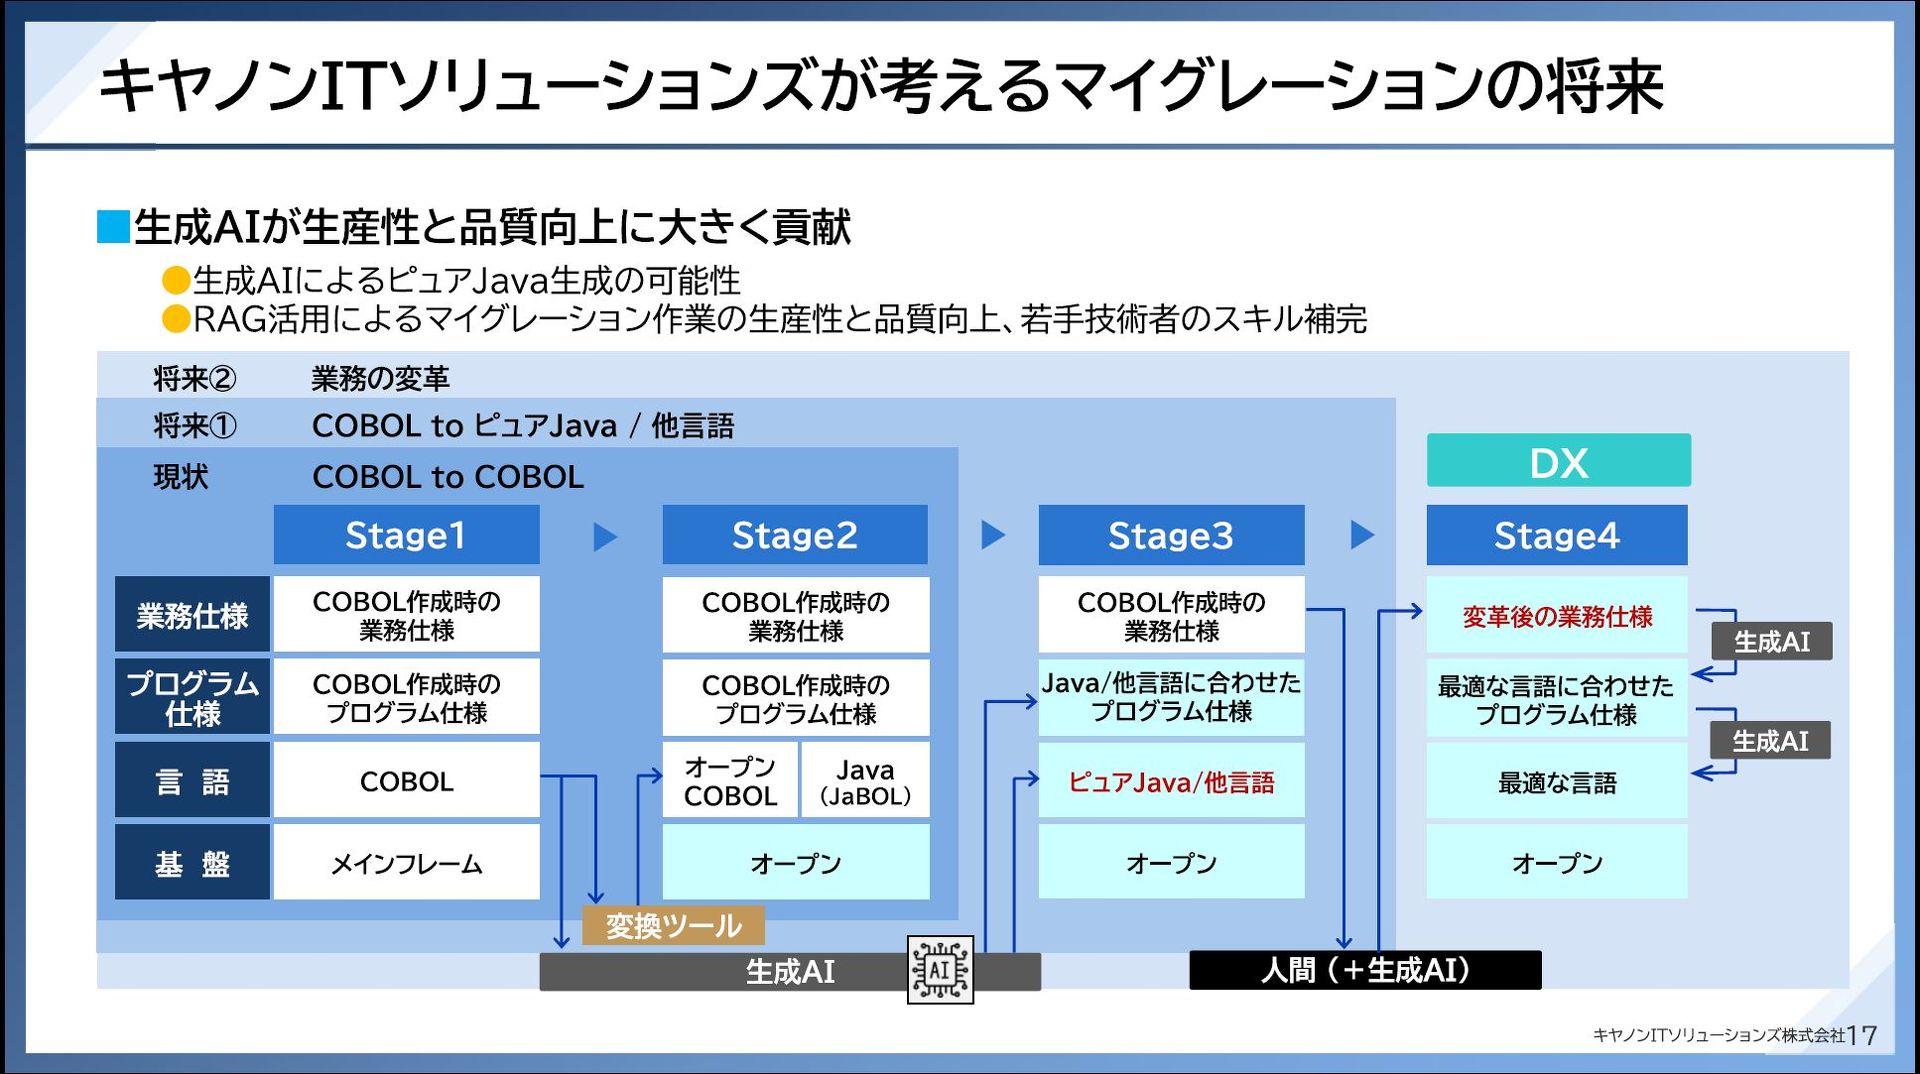Click the 最適な言語 cell
Image resolution: width=1920 pixels, height=1074 pixels.
click(x=1557, y=781)
